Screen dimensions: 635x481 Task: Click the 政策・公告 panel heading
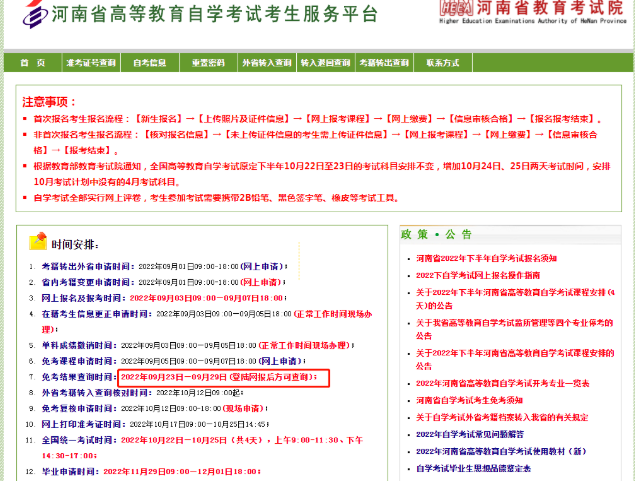pyautogui.click(x=437, y=234)
